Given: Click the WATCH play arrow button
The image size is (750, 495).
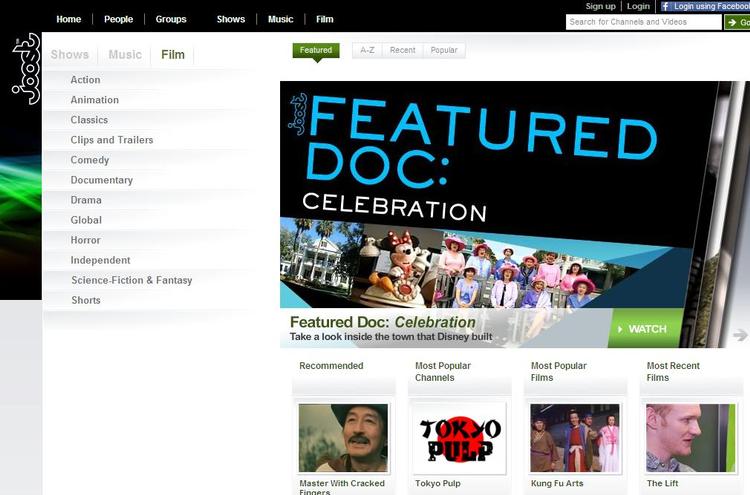Looking at the screenshot, I should (x=645, y=329).
